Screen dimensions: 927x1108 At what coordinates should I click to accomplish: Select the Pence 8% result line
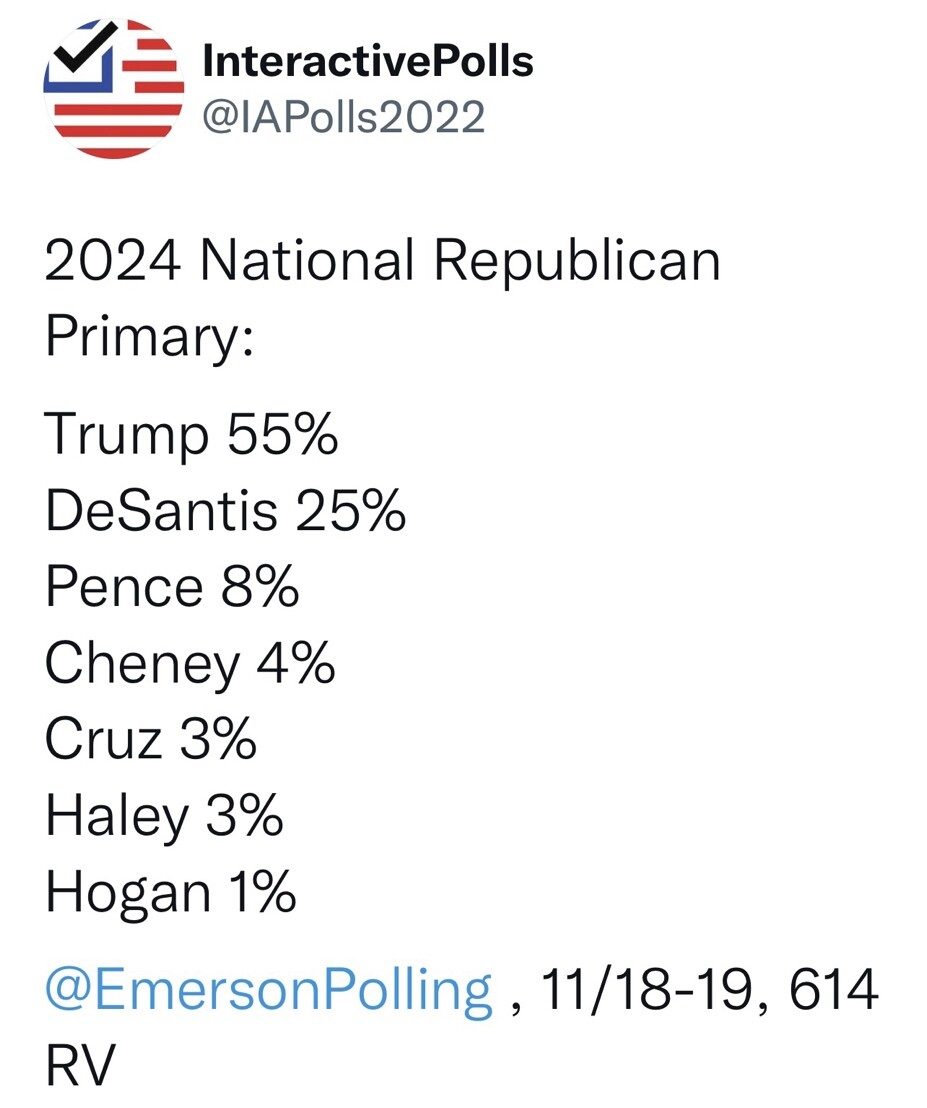172,587
